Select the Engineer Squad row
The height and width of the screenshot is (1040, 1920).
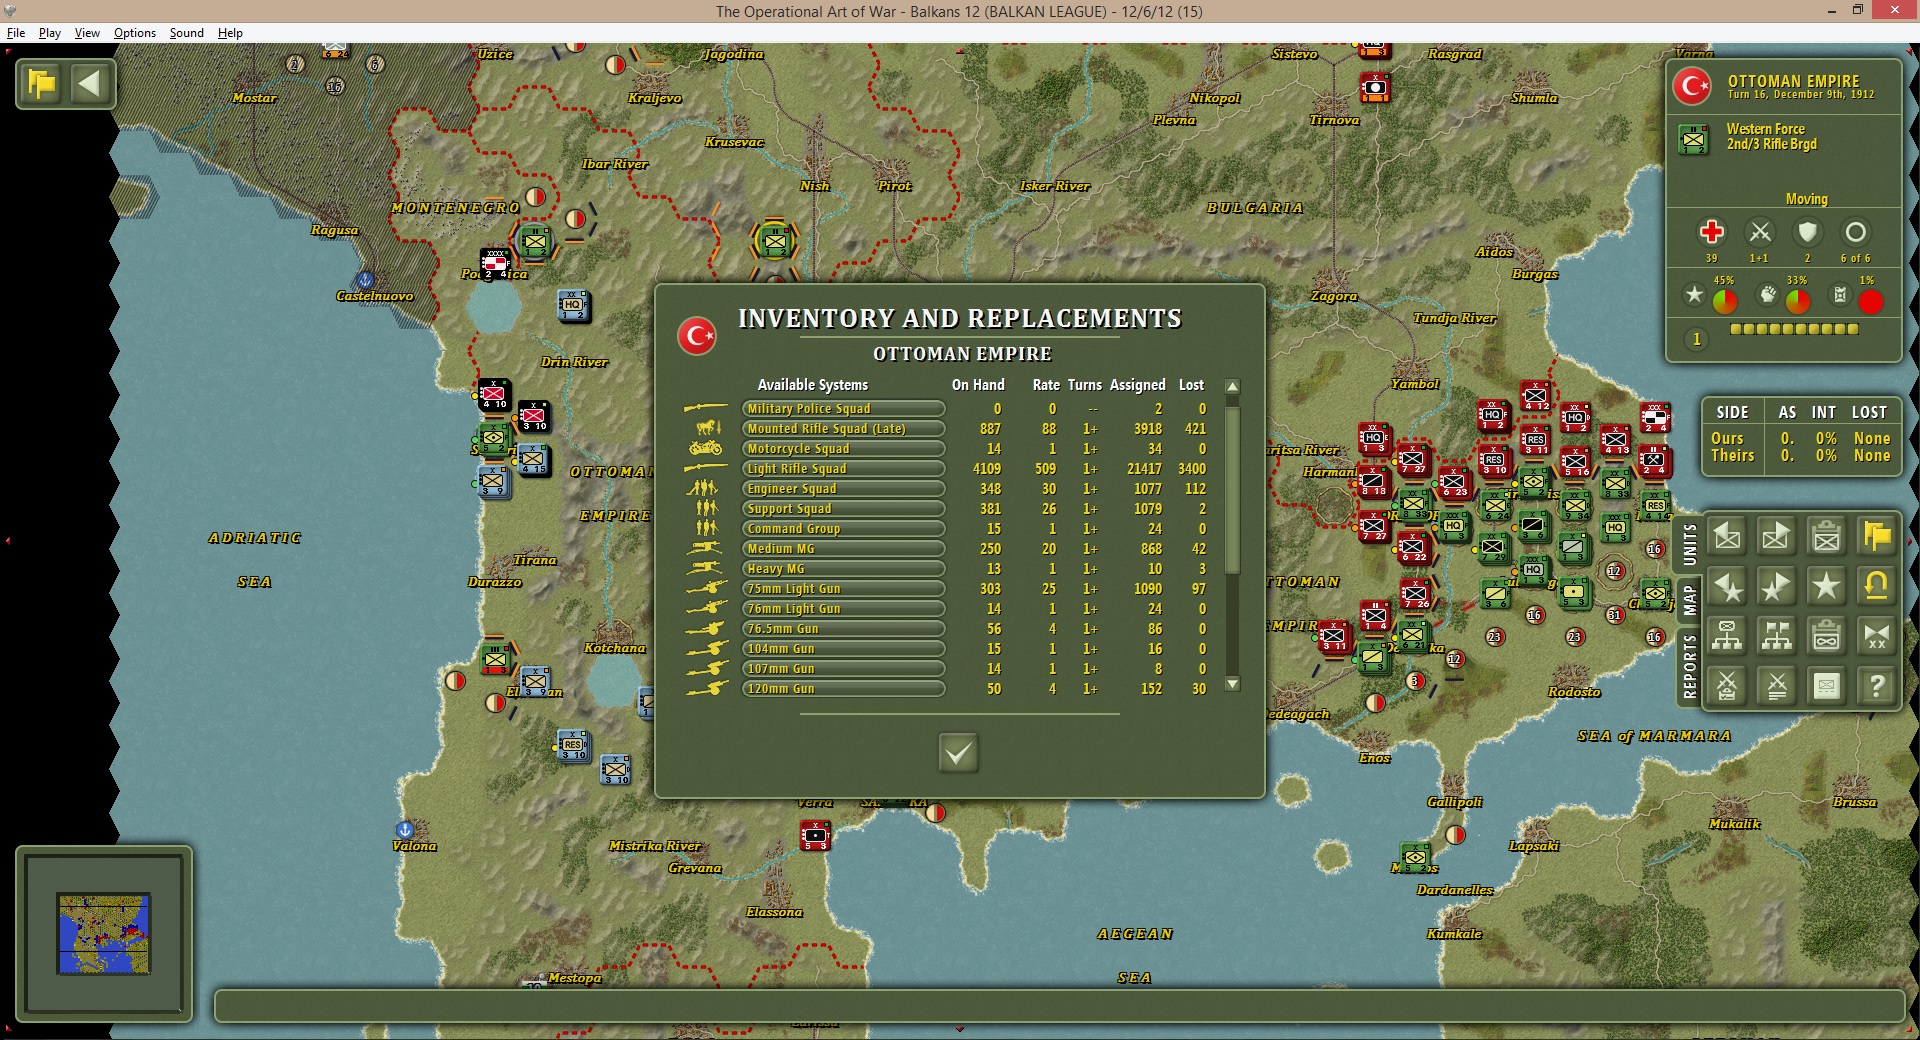click(x=945, y=489)
